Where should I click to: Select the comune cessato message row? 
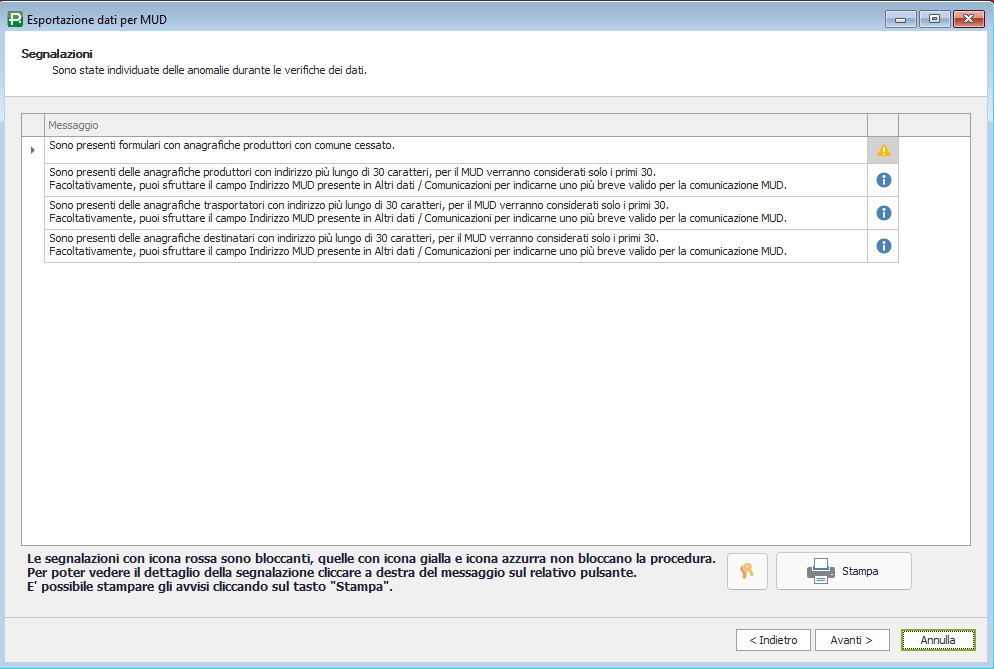455,146
